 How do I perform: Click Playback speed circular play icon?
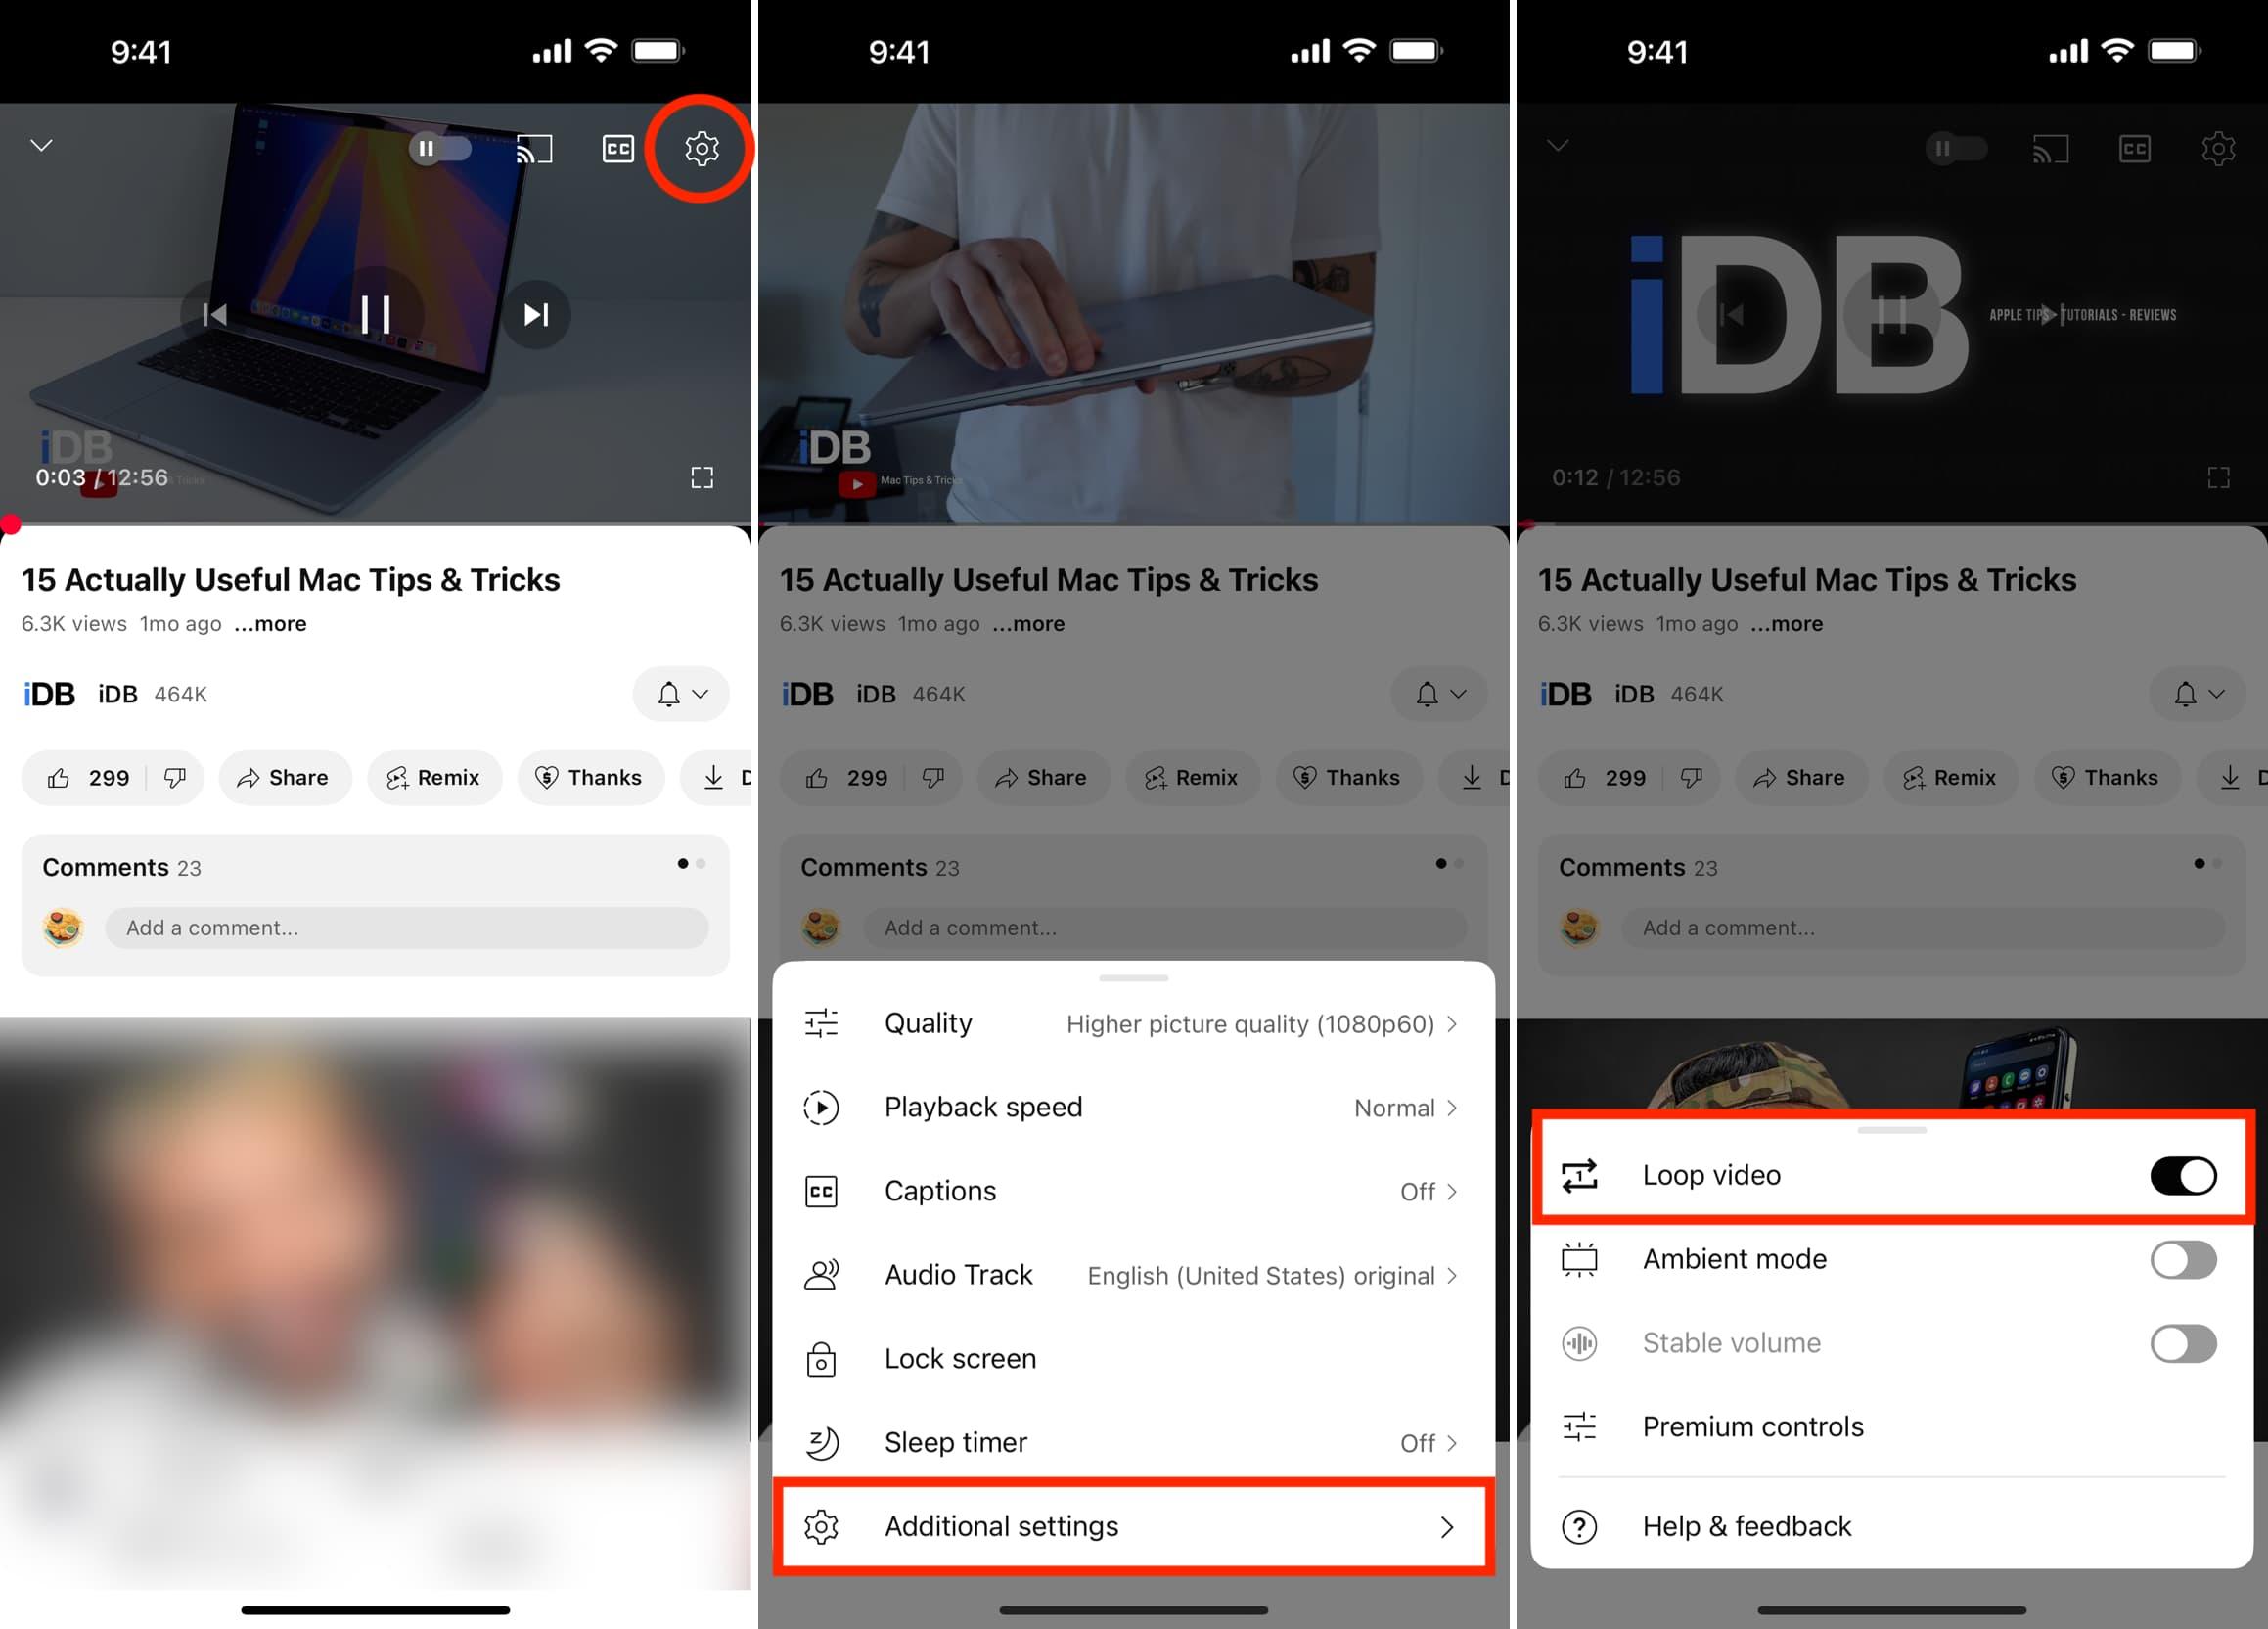pyautogui.click(x=821, y=1108)
